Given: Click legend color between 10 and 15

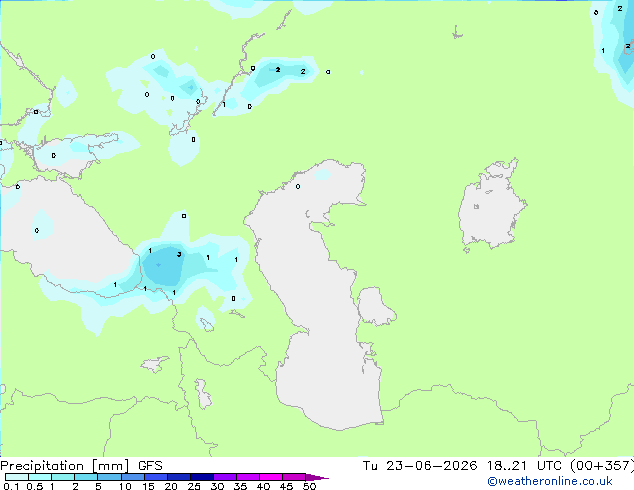Looking at the screenshot, I should point(132,477).
